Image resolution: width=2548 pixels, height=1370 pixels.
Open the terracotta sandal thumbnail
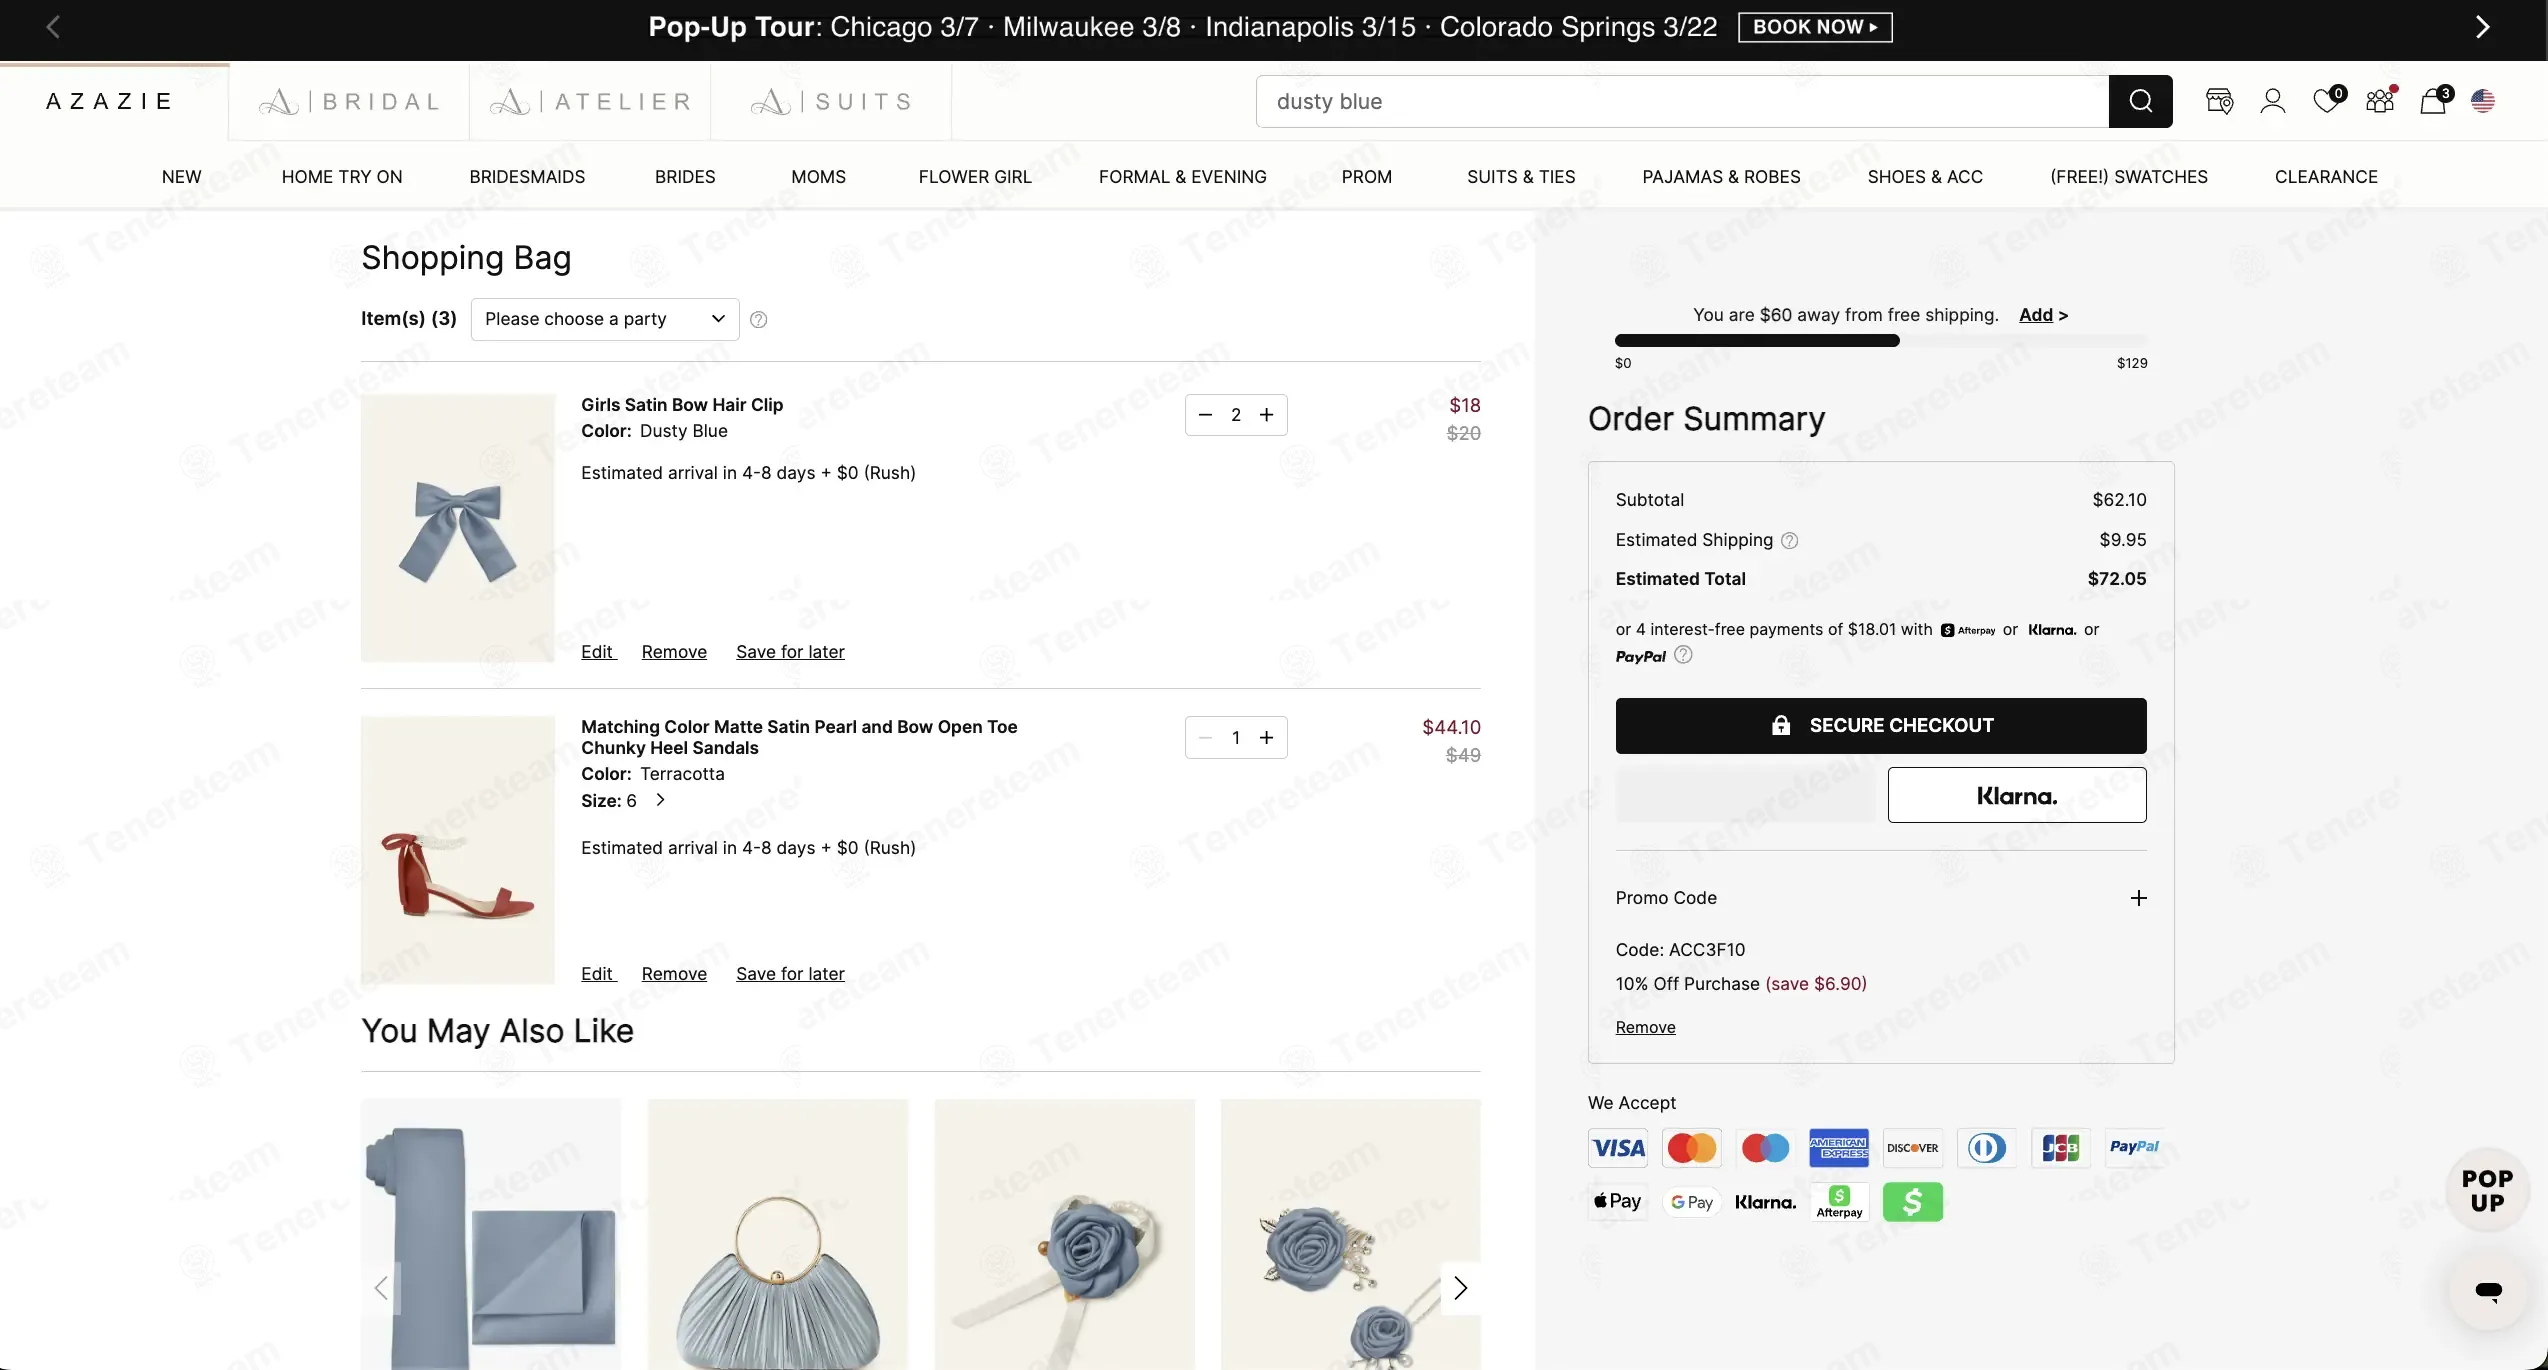click(x=458, y=850)
